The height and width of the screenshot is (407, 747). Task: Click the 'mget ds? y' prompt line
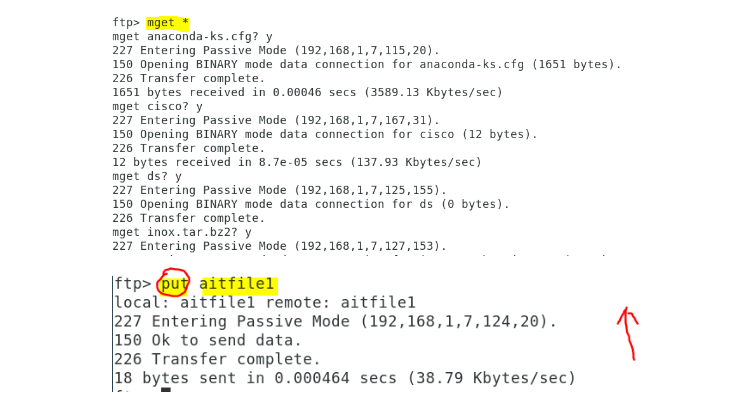click(x=147, y=176)
